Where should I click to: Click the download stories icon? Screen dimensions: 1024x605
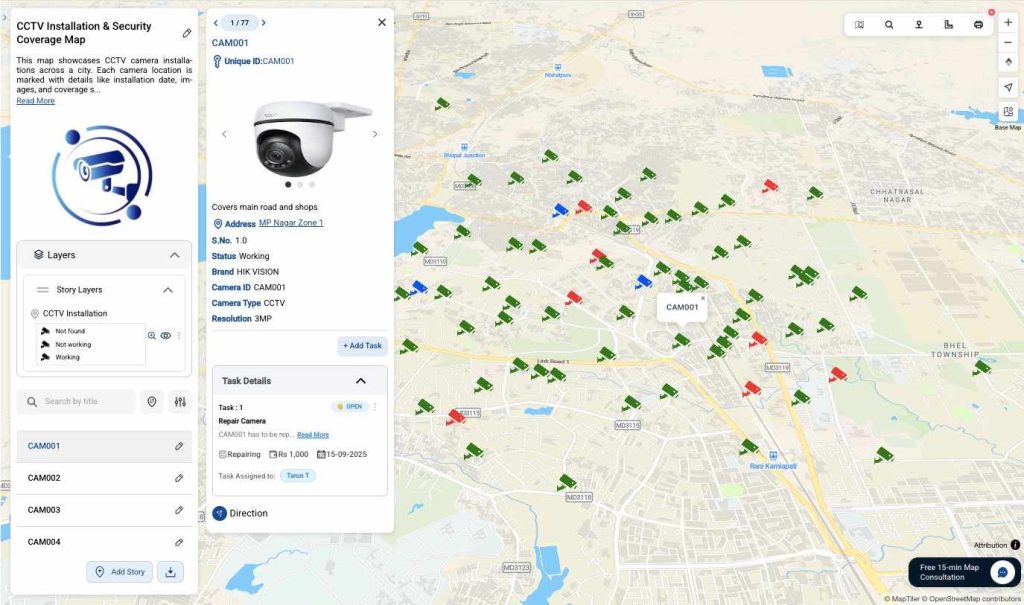170,572
